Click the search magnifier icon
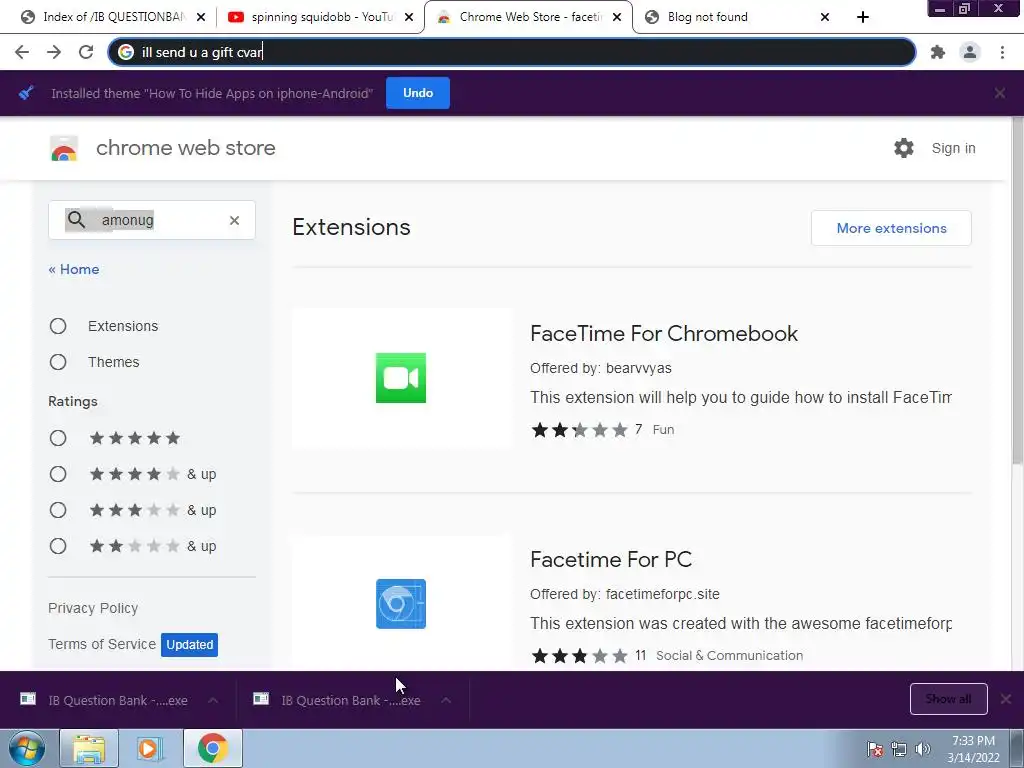 pyautogui.click(x=76, y=220)
